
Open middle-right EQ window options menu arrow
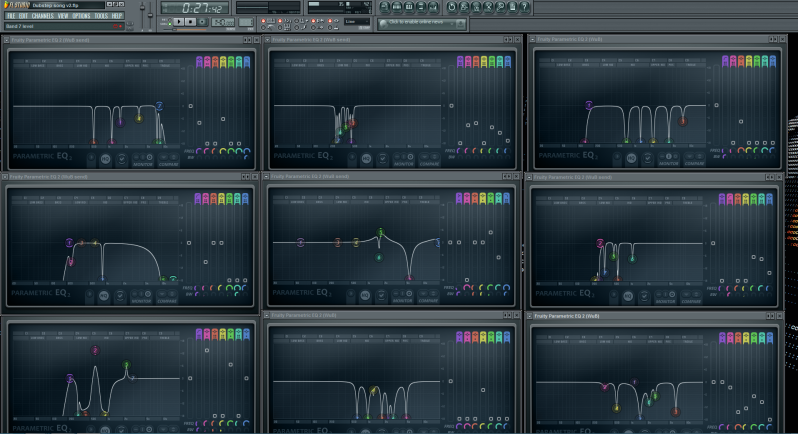[529, 177]
